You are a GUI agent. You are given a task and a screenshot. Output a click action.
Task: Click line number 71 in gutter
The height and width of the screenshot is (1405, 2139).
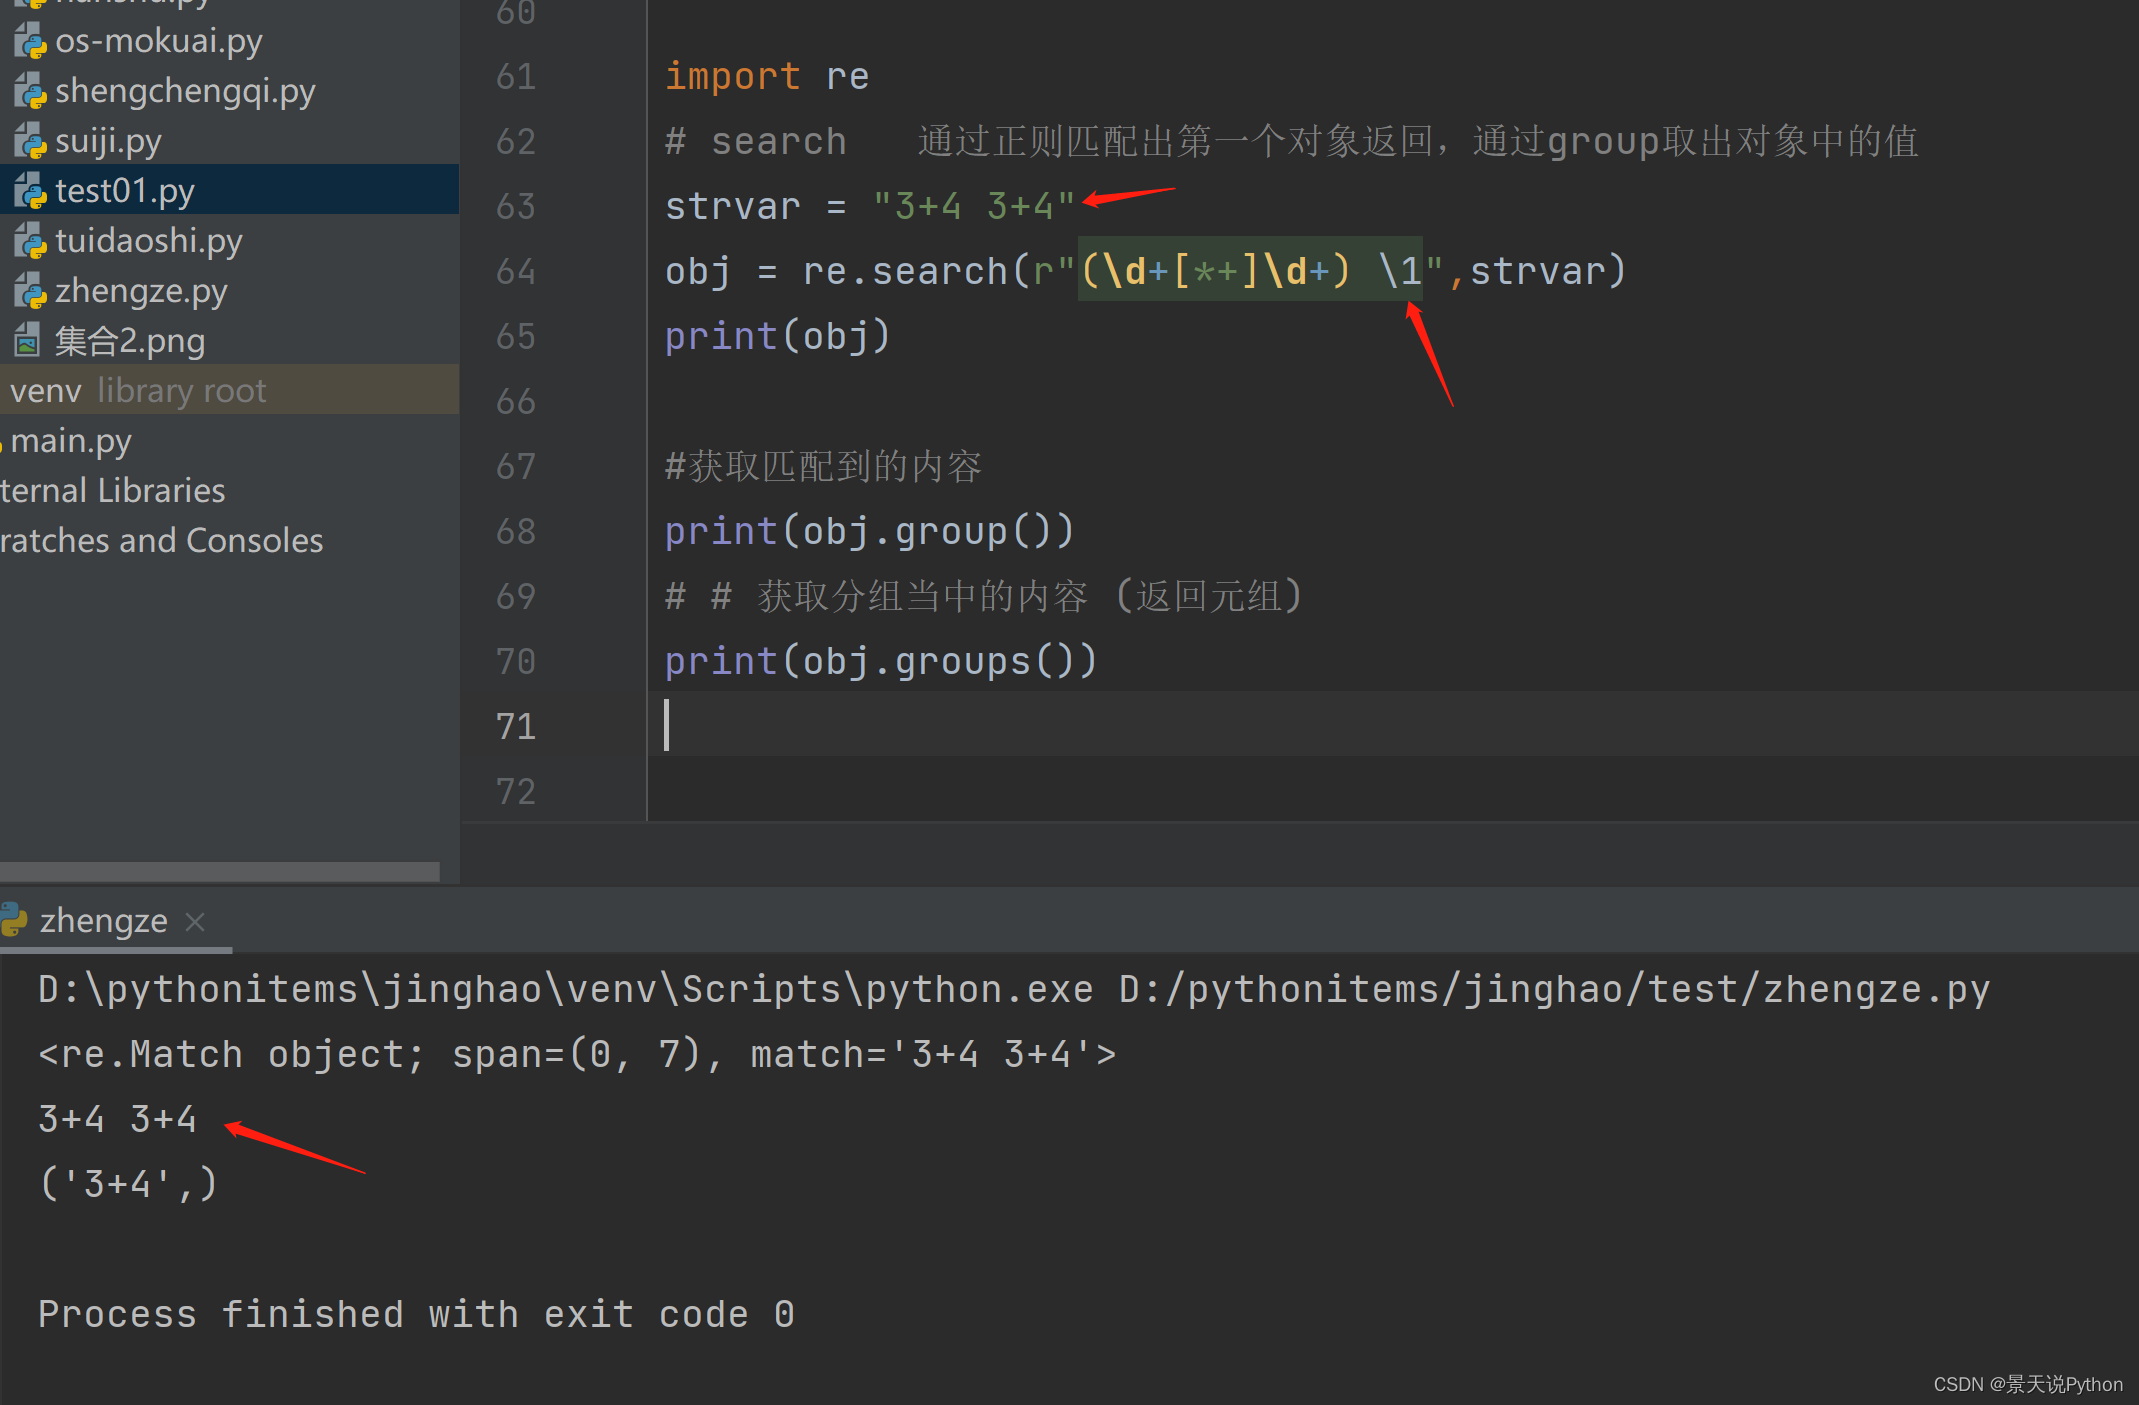pyautogui.click(x=516, y=727)
